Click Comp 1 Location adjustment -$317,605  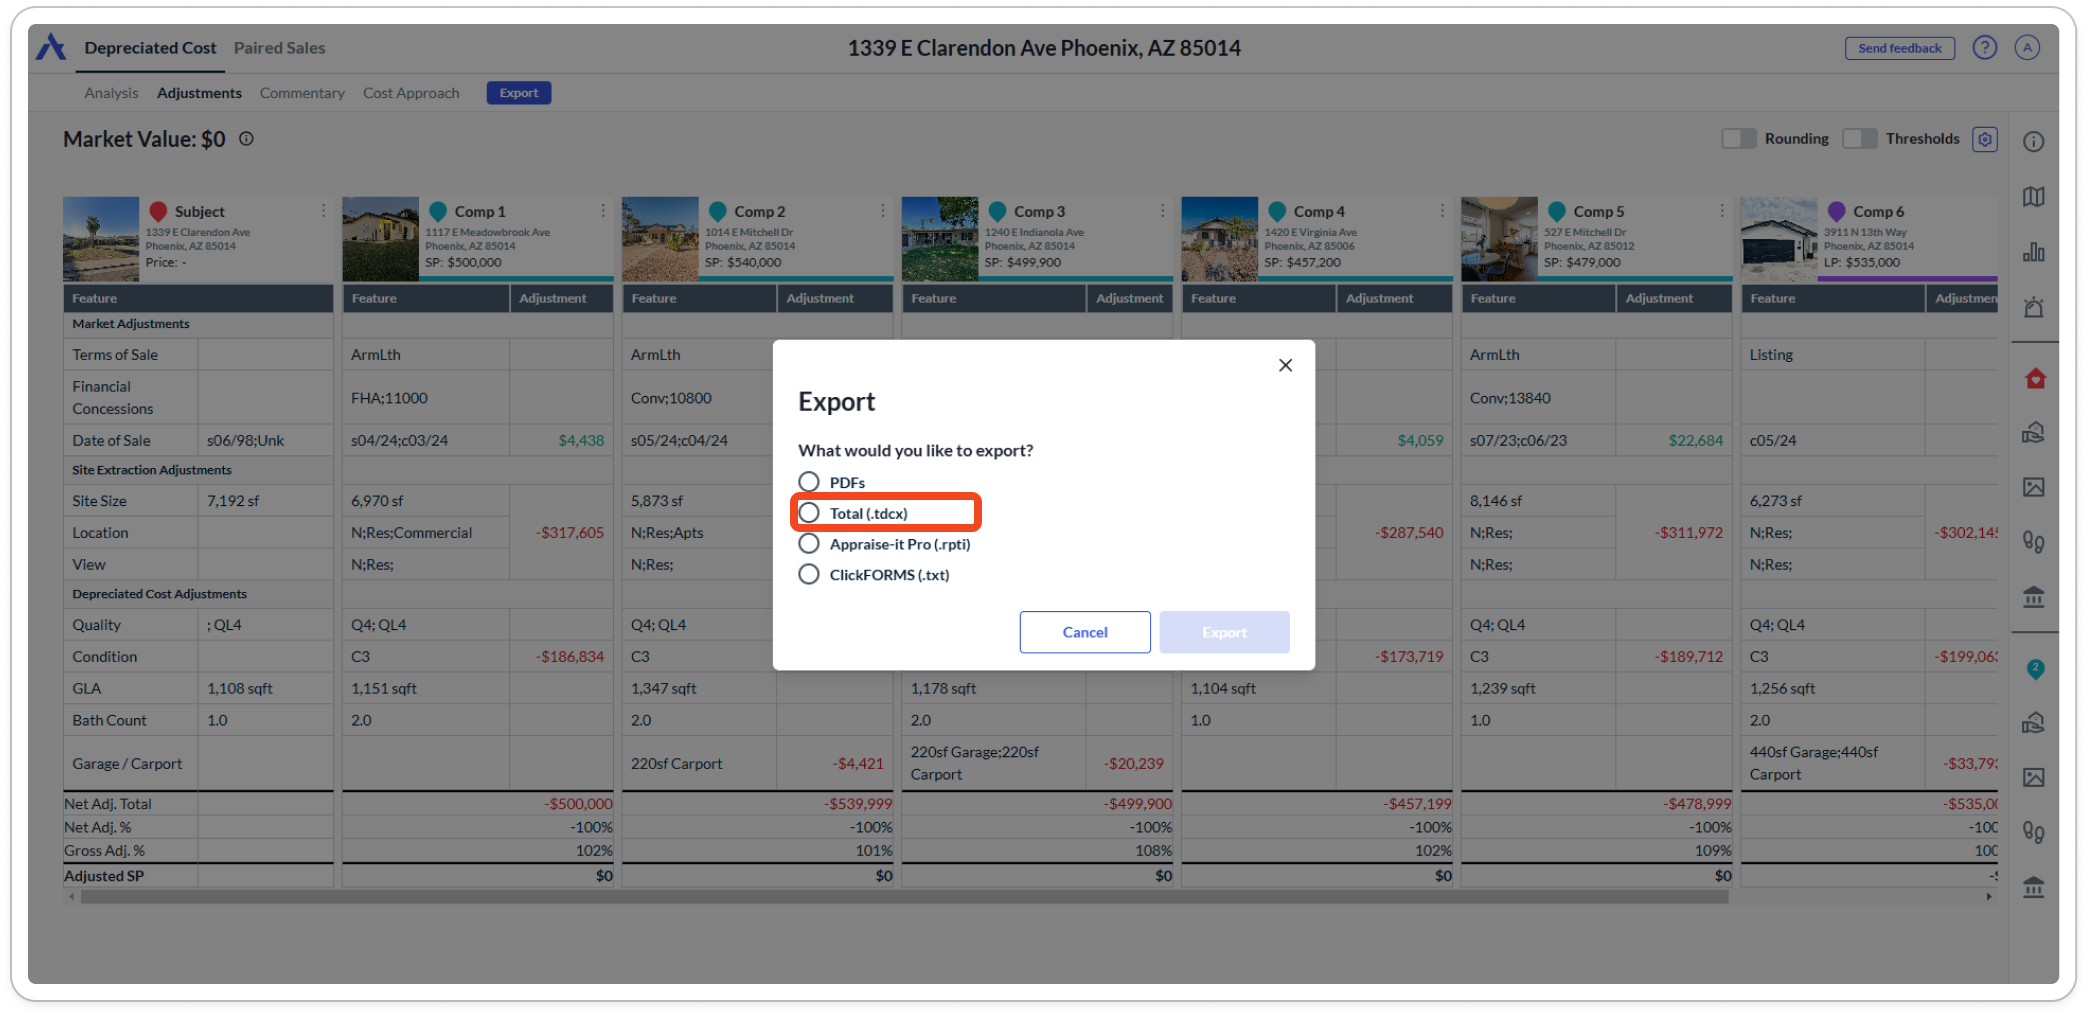click(x=569, y=533)
